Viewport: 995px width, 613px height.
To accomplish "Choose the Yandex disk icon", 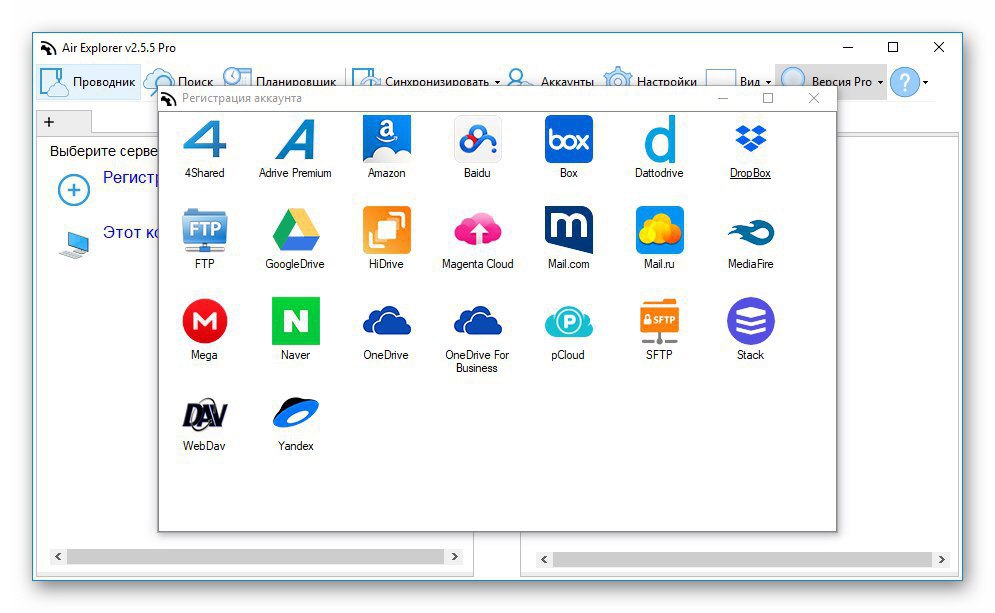I will (x=295, y=412).
